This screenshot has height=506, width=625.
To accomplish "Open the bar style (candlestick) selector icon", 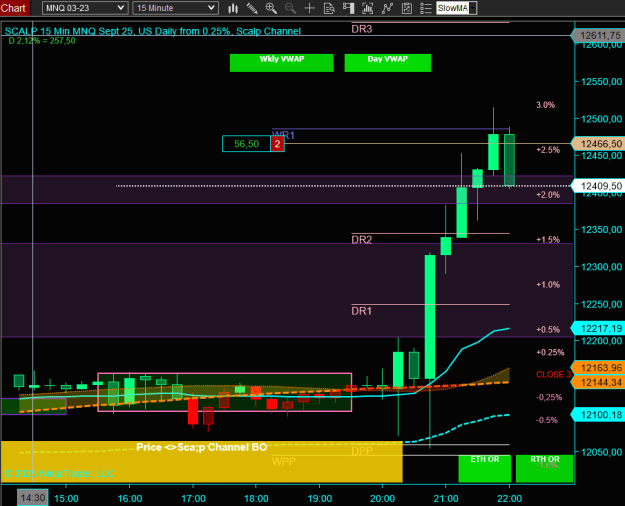I will [233, 8].
